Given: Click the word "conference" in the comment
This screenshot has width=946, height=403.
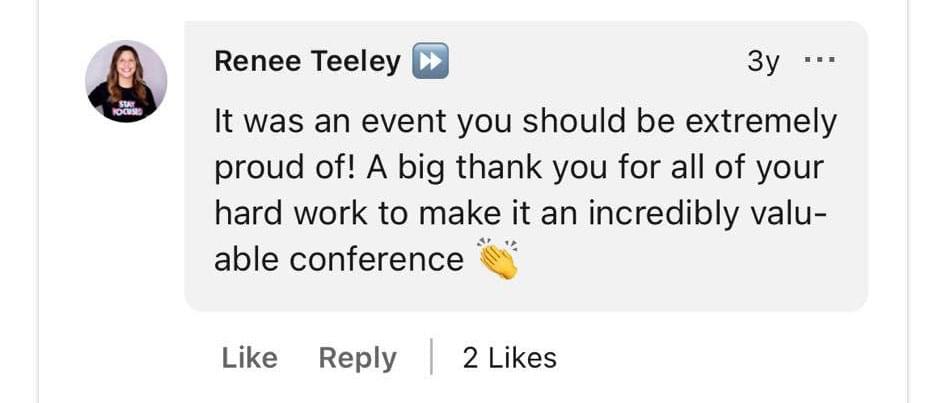Looking at the screenshot, I should (376, 259).
